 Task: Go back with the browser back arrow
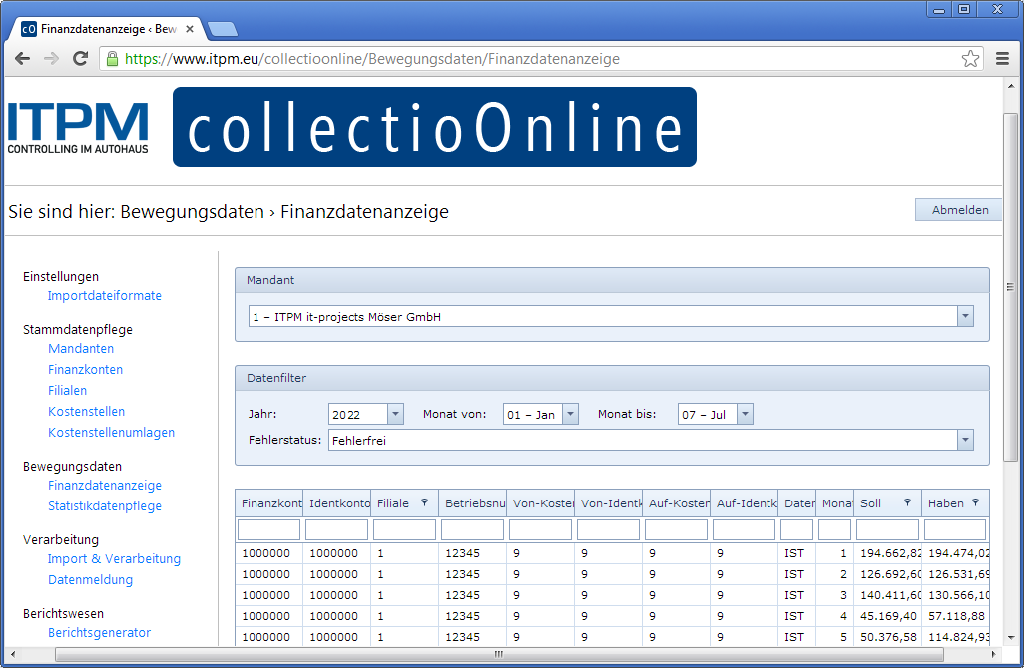pos(22,59)
